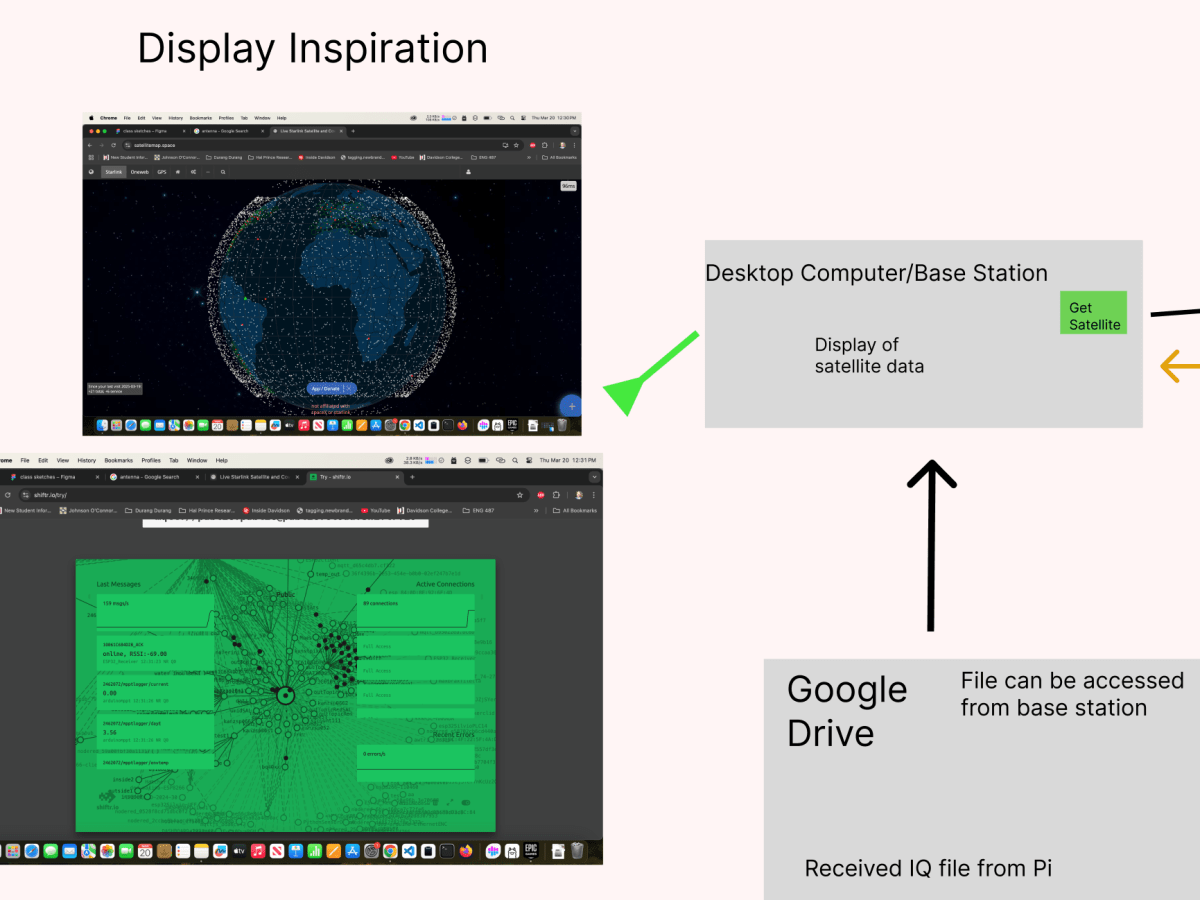Click the App / Donate pill button
The image size is (1200, 900).
(331, 389)
